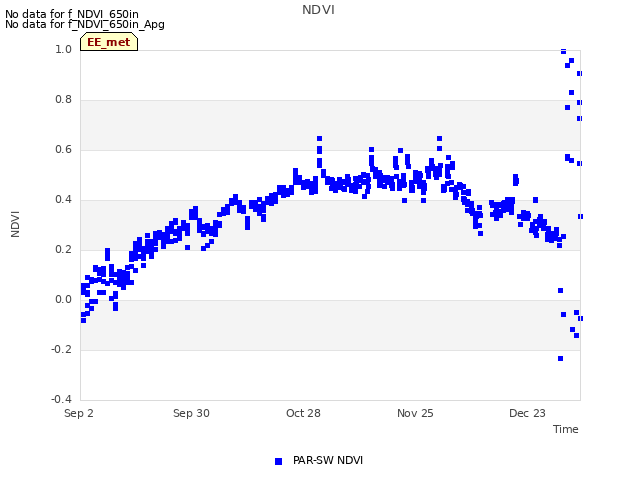
Task: Click the Sep 2 x-axis label
Action: tap(79, 413)
